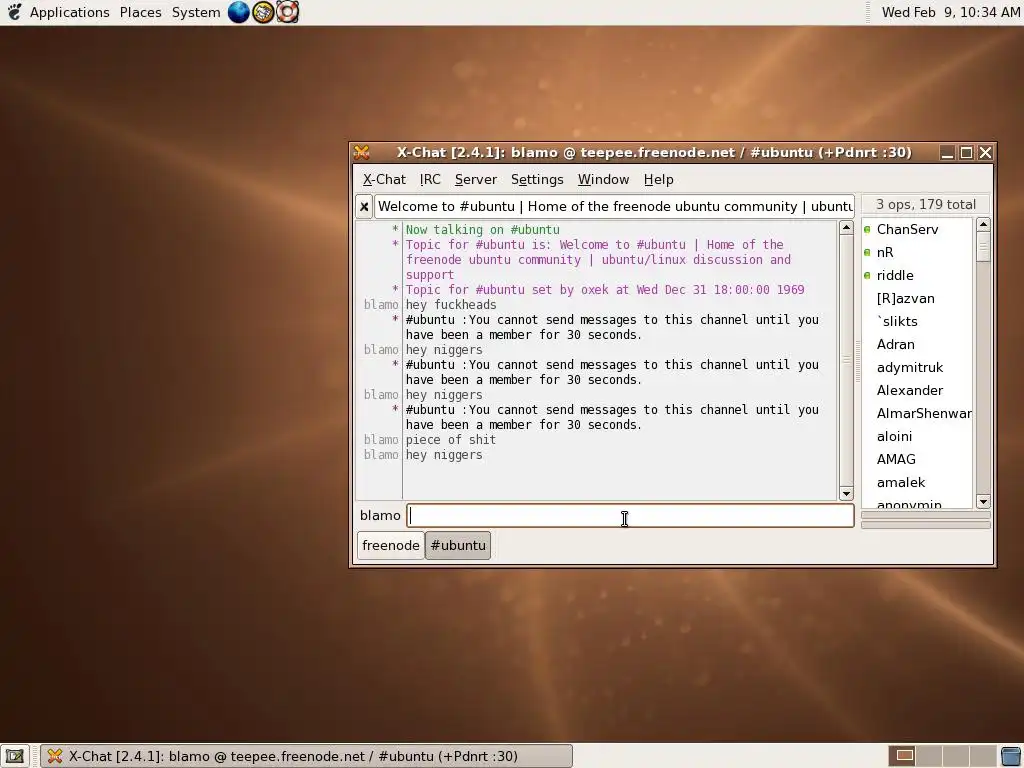Select AlmarShenwar in the user list
The height and width of the screenshot is (768, 1024).
coord(918,413)
